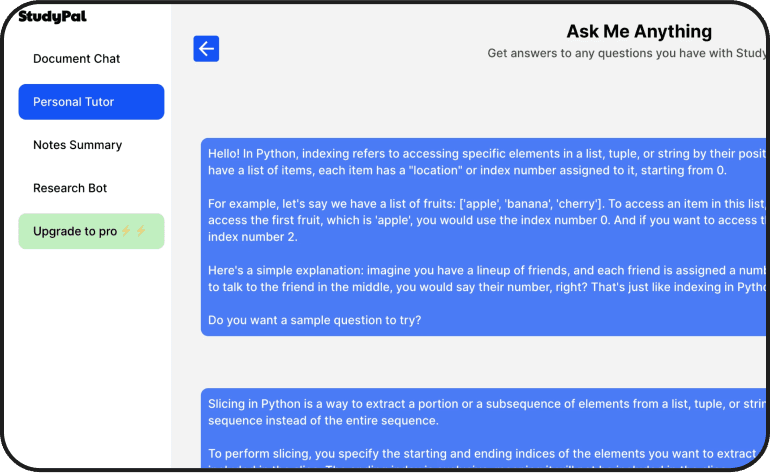Image resolution: width=770 pixels, height=473 pixels.
Task: Click the Ask Me Anything heading
Action: pos(639,31)
